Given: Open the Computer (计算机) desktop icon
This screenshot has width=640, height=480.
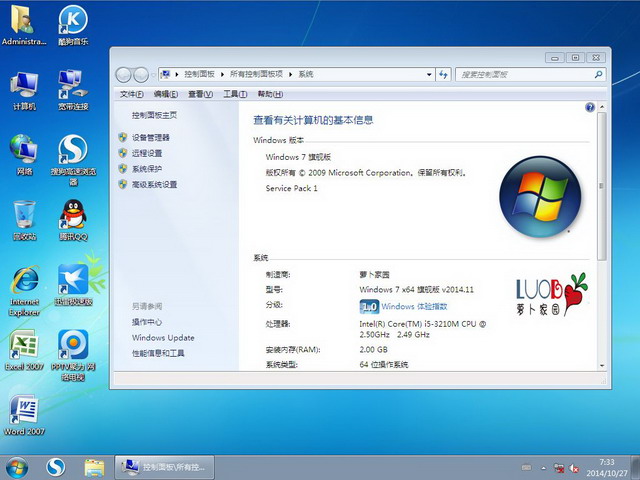Looking at the screenshot, I should tap(24, 90).
